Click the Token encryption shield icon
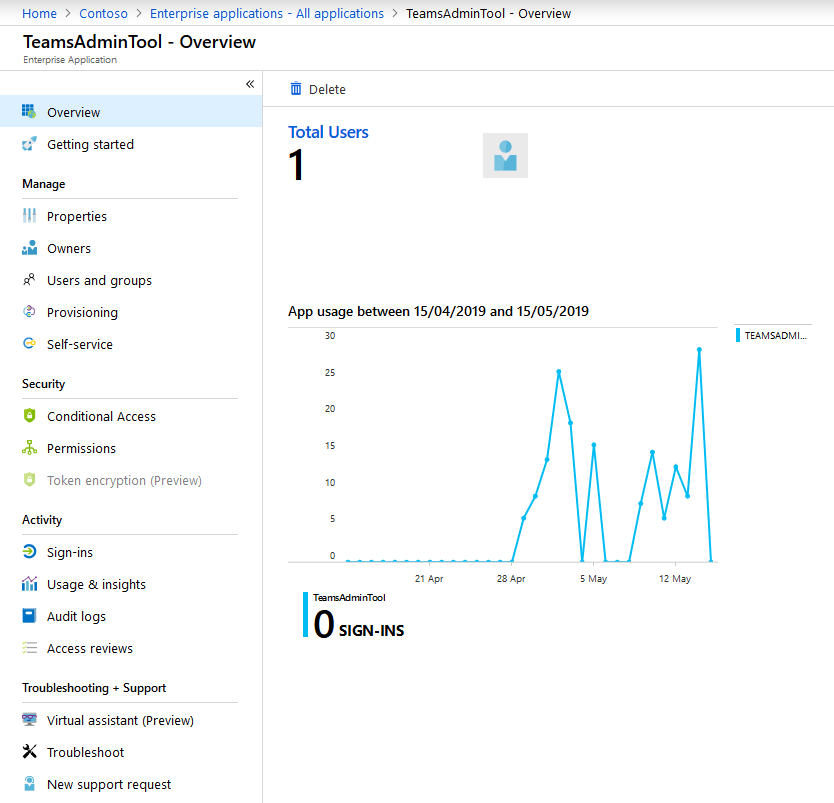This screenshot has width=834, height=803. point(29,480)
